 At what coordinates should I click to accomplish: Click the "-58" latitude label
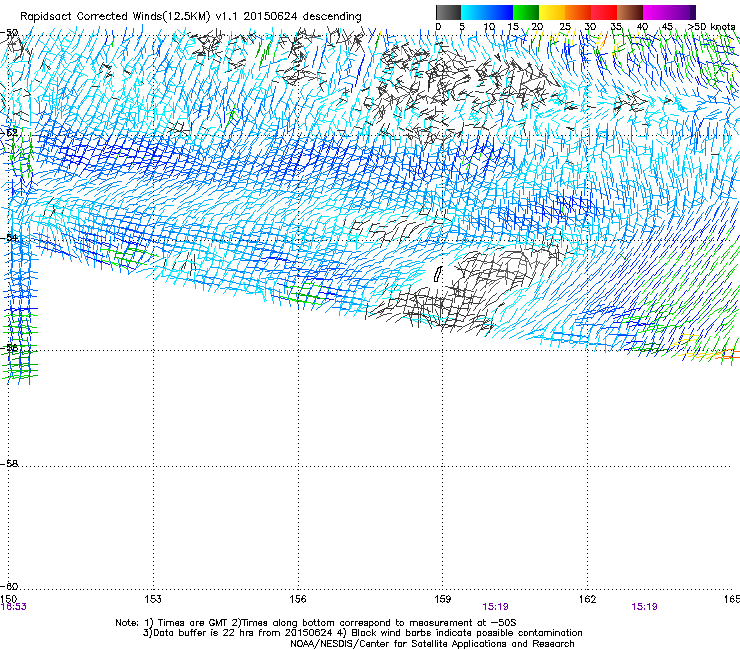pyautogui.click(x=9, y=464)
